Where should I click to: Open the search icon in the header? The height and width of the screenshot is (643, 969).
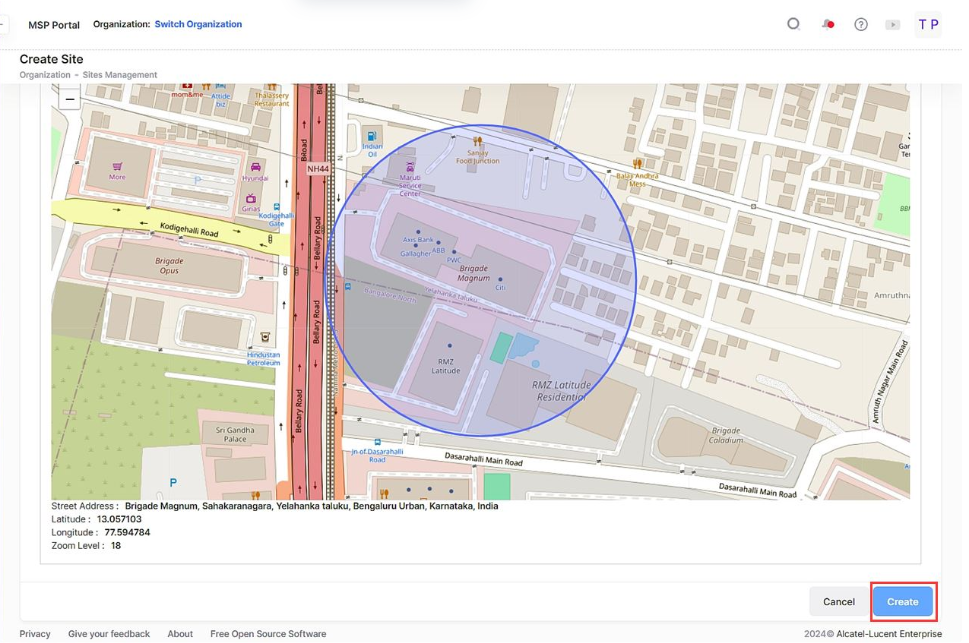pyautogui.click(x=793, y=23)
